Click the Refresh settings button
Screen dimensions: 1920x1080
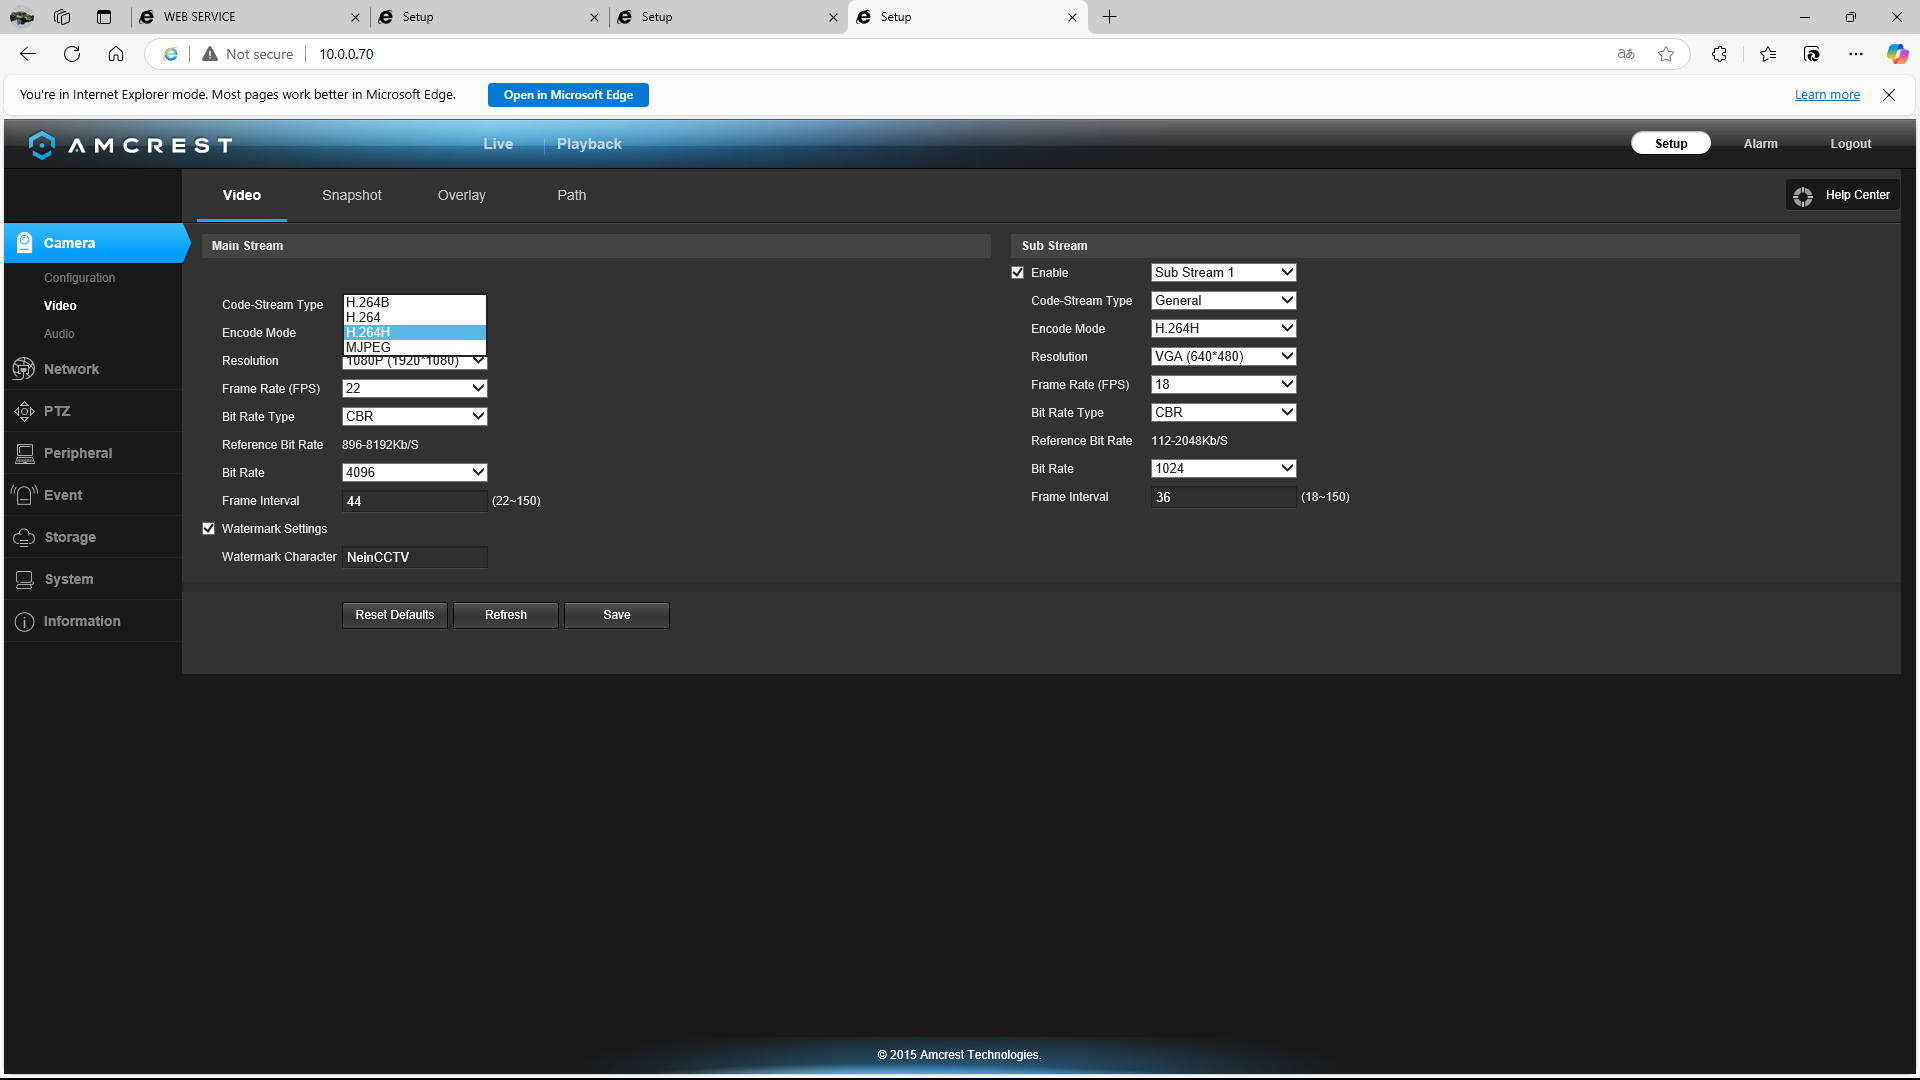coord(506,615)
